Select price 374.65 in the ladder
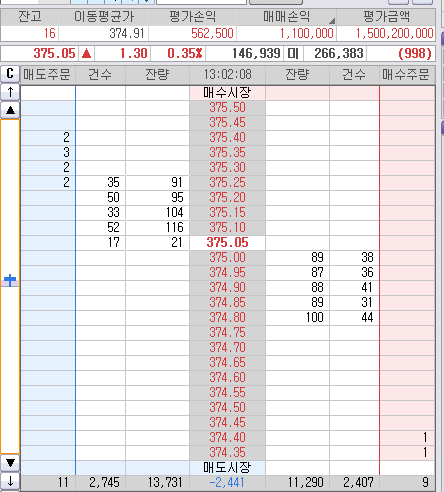Screen dimensions: 444x492 227,362
